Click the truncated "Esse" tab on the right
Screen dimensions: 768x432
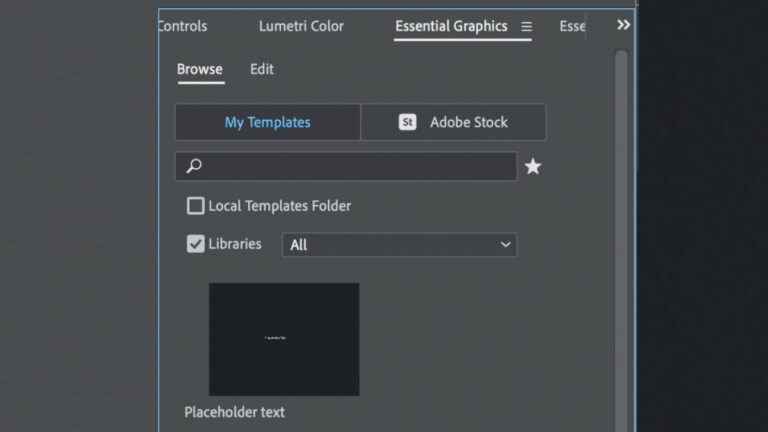point(573,26)
